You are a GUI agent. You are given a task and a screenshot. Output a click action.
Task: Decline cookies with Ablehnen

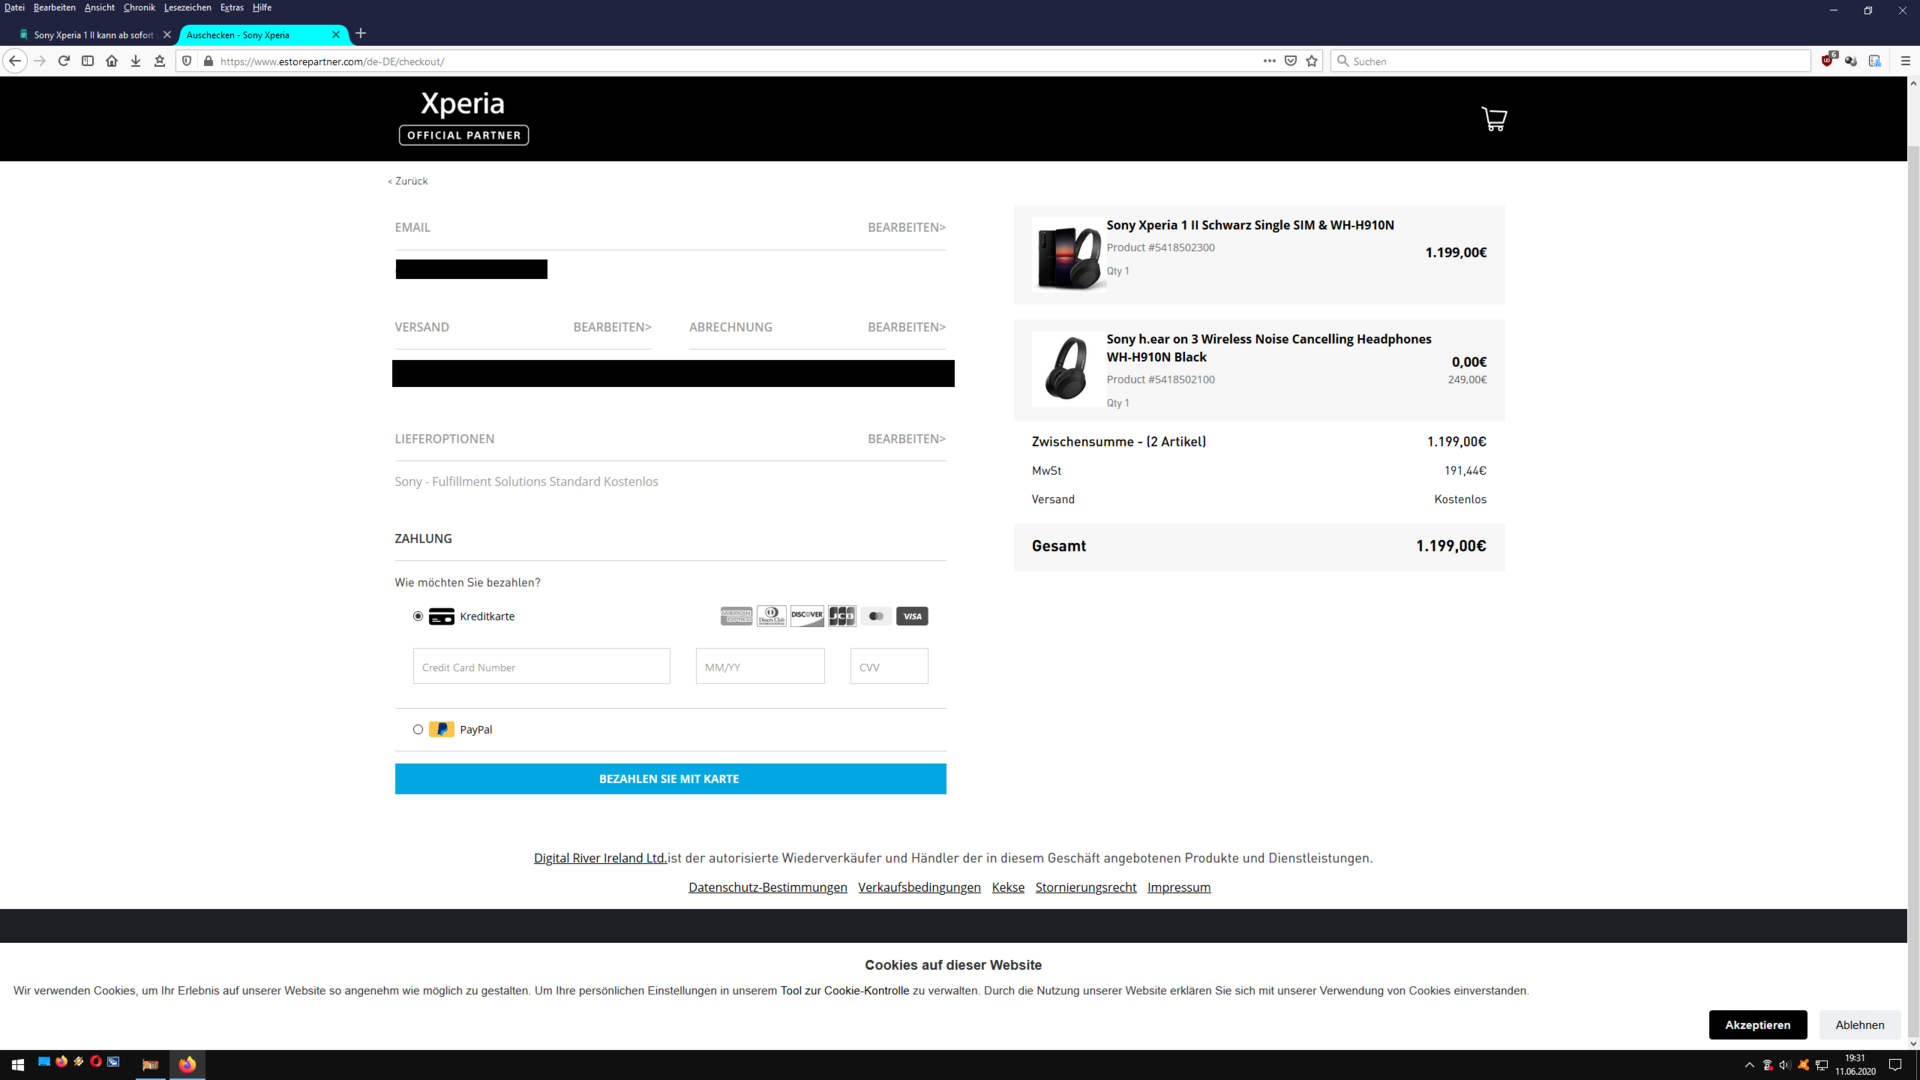point(1859,1025)
